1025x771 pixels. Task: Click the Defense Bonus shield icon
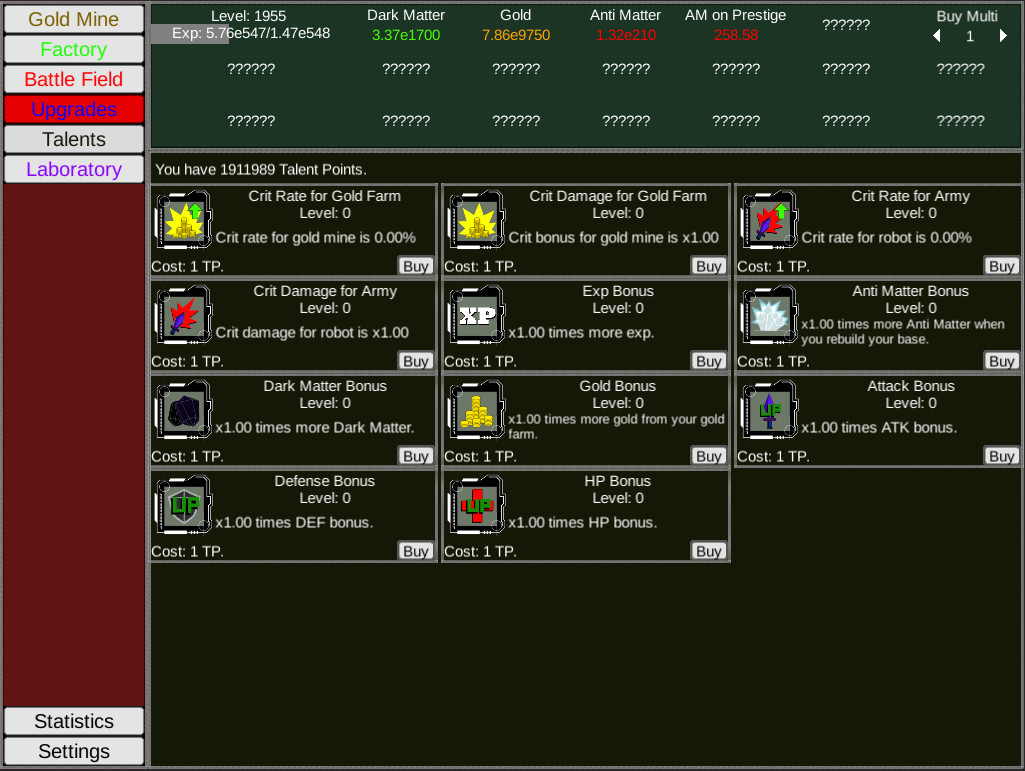(x=182, y=505)
